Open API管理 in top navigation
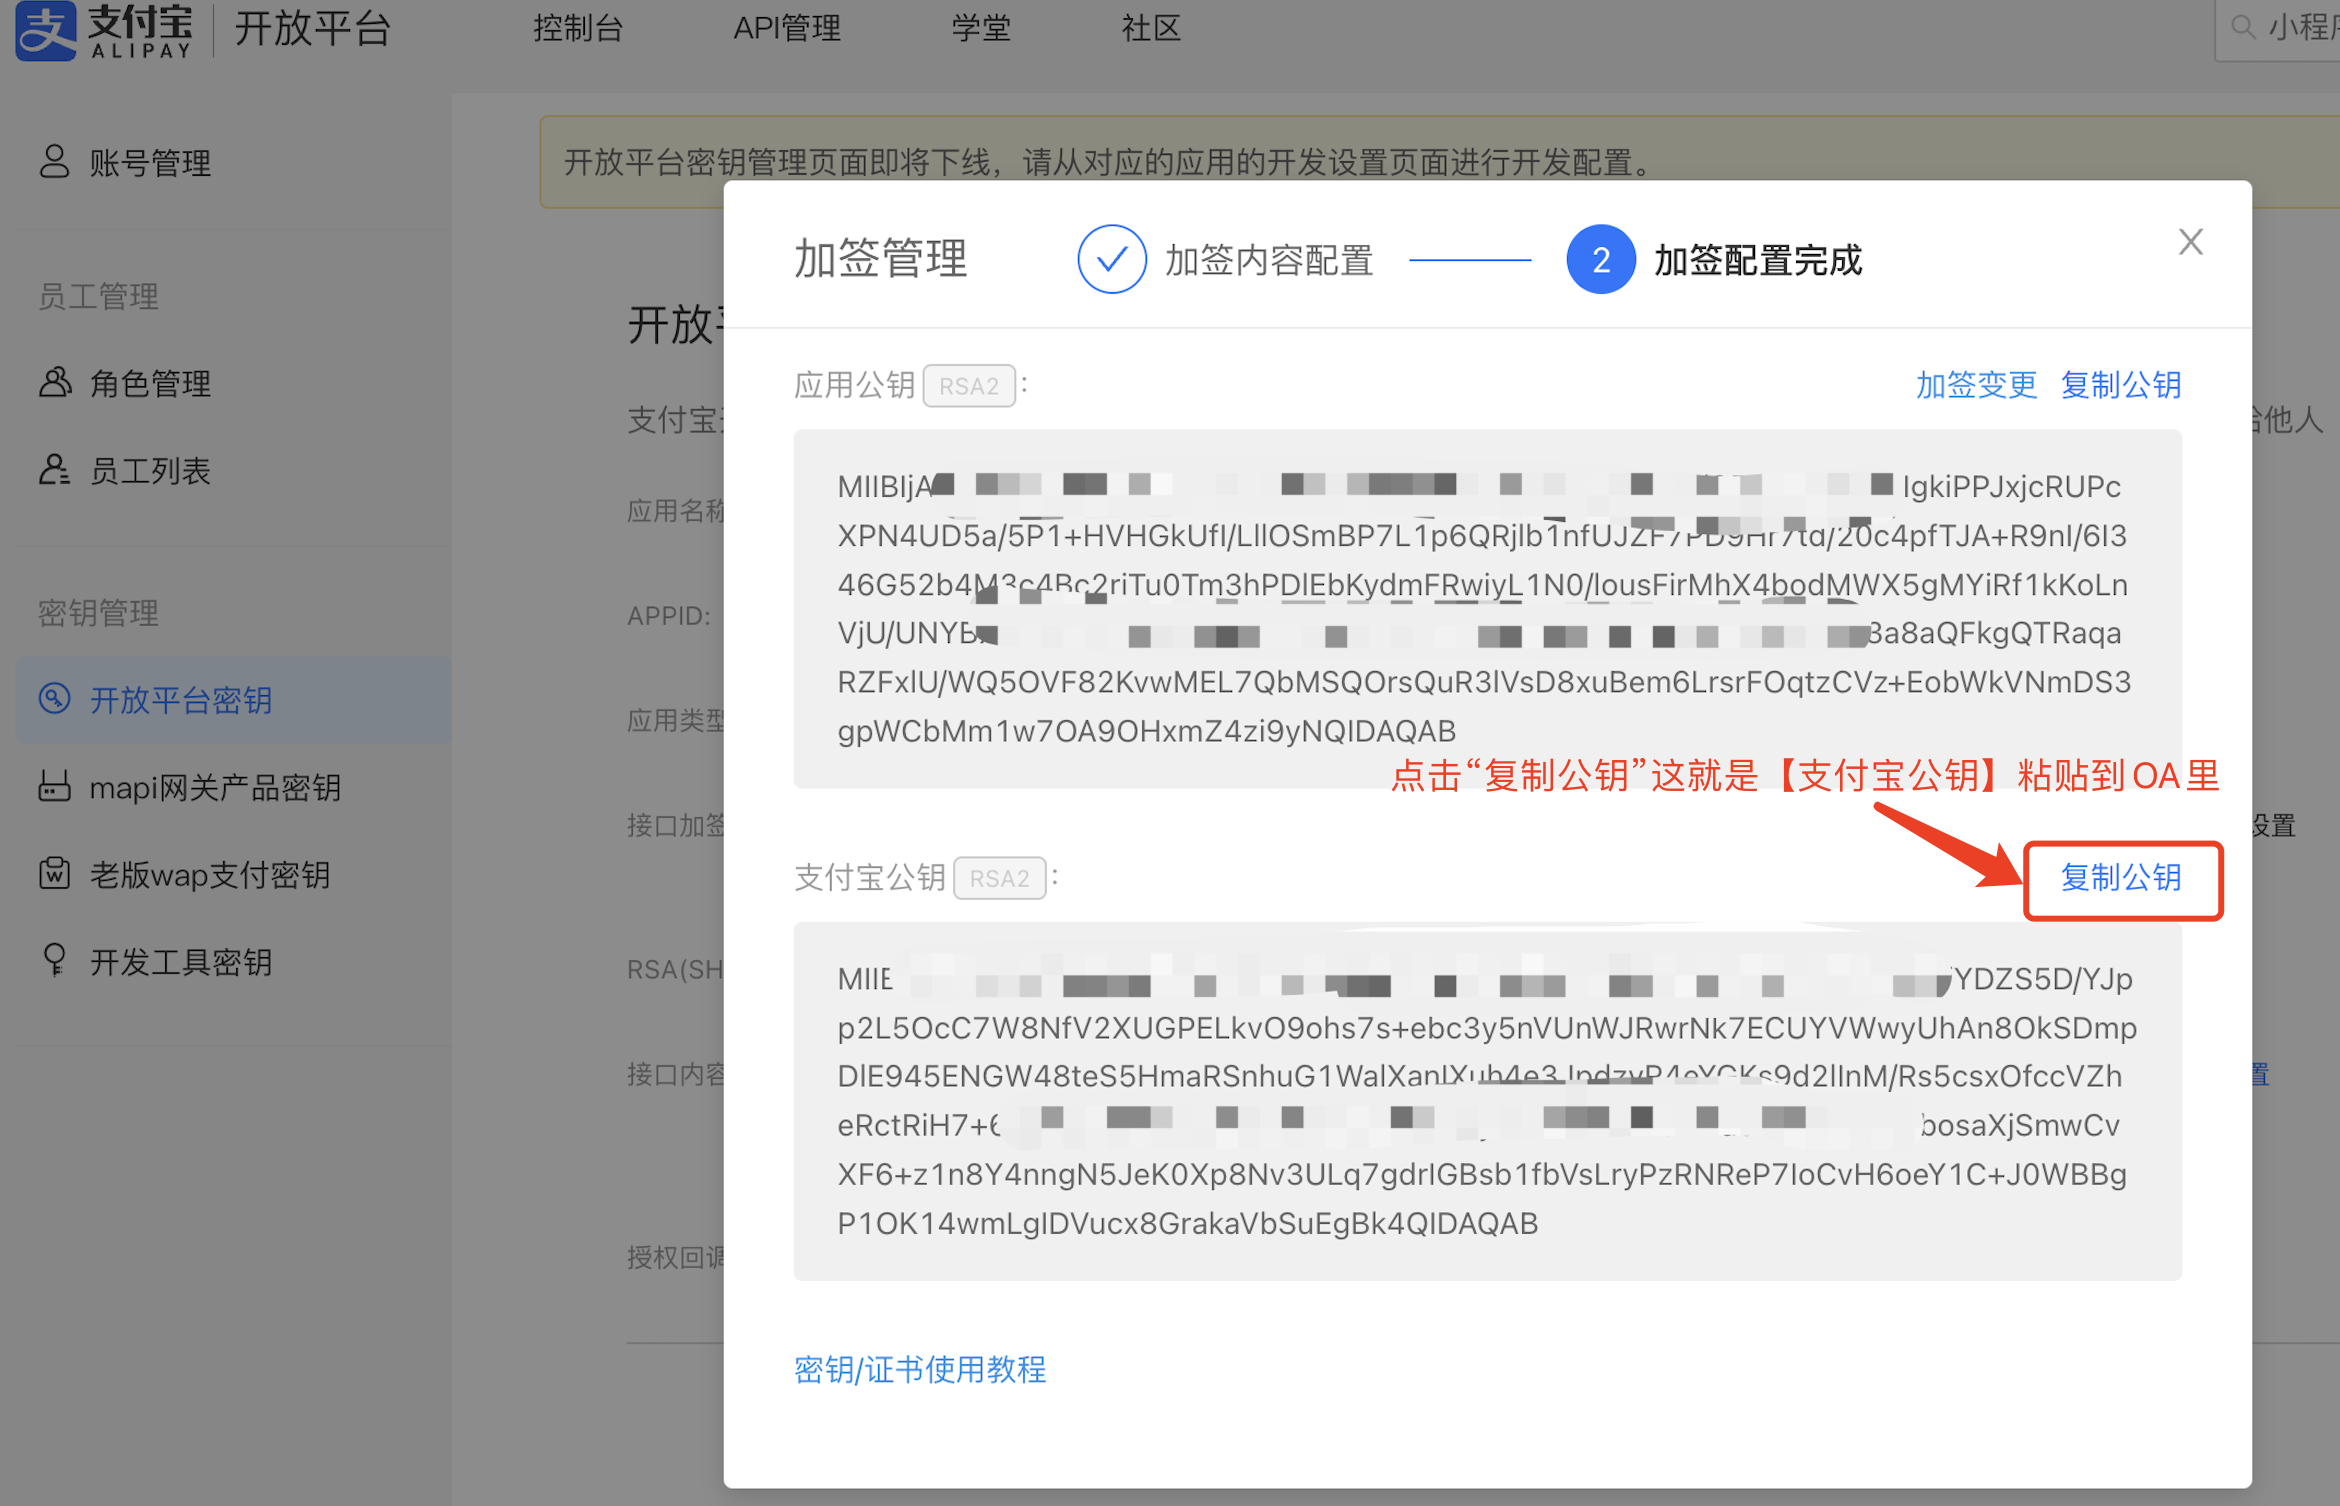 pyautogui.click(x=787, y=28)
